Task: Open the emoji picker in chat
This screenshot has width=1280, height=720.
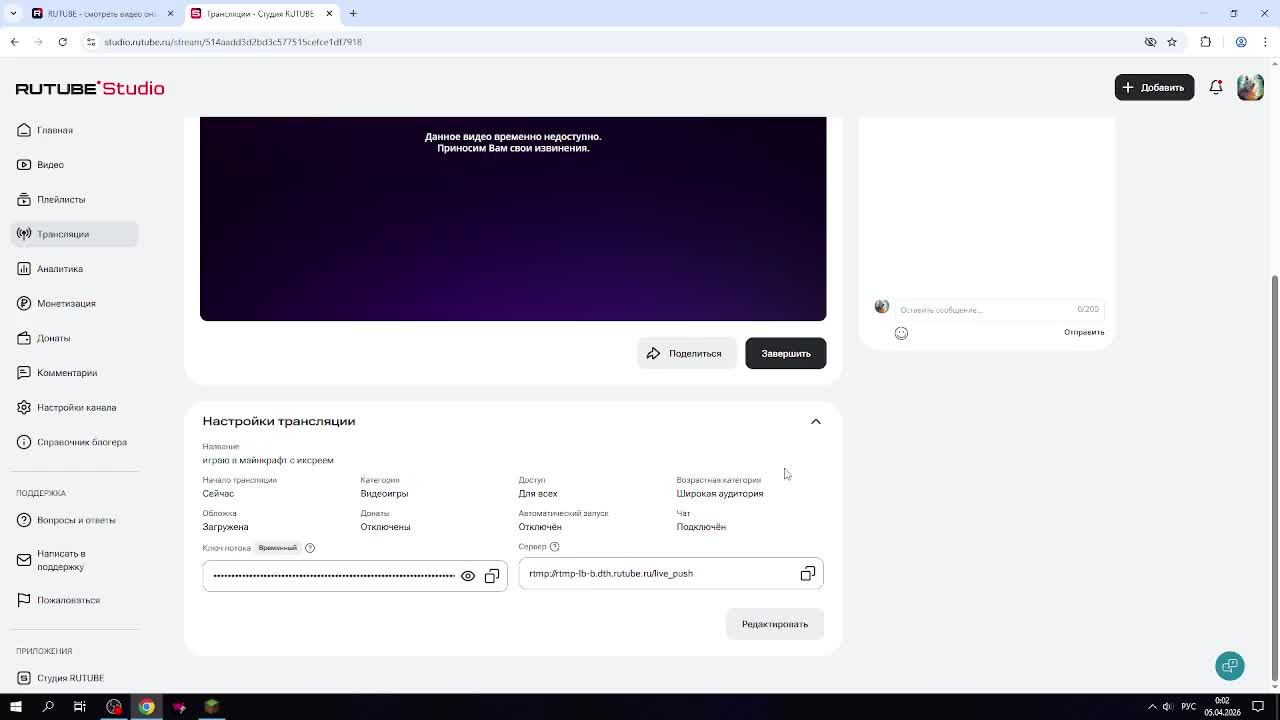Action: (x=901, y=333)
